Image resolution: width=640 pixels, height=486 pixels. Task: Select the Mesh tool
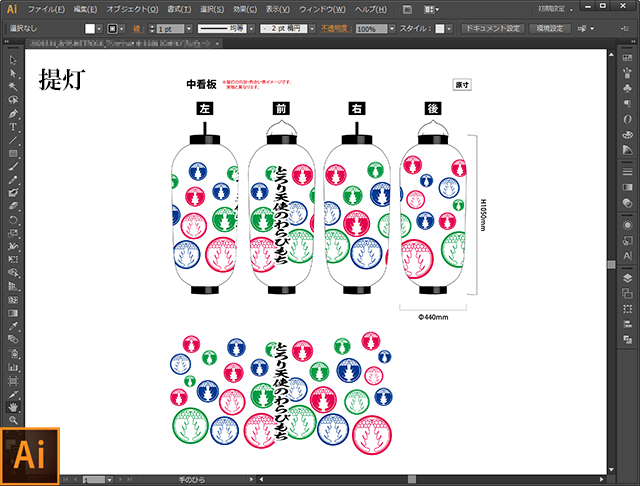pyautogui.click(x=13, y=300)
